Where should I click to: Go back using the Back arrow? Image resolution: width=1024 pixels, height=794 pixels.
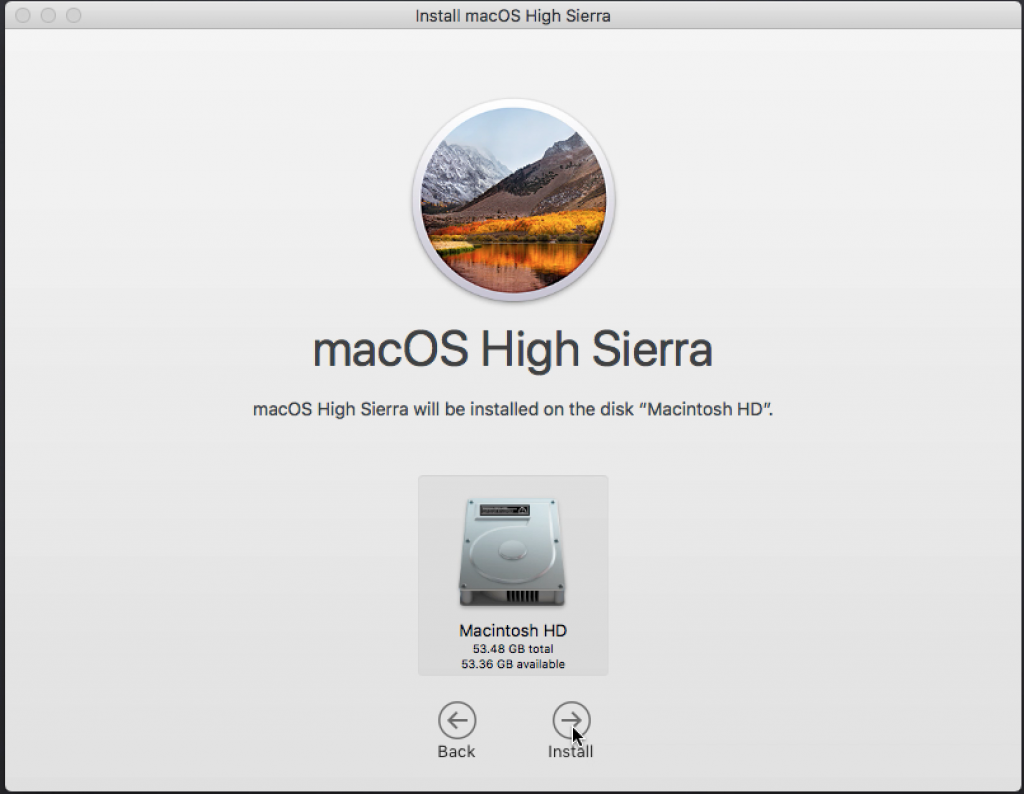pos(457,720)
